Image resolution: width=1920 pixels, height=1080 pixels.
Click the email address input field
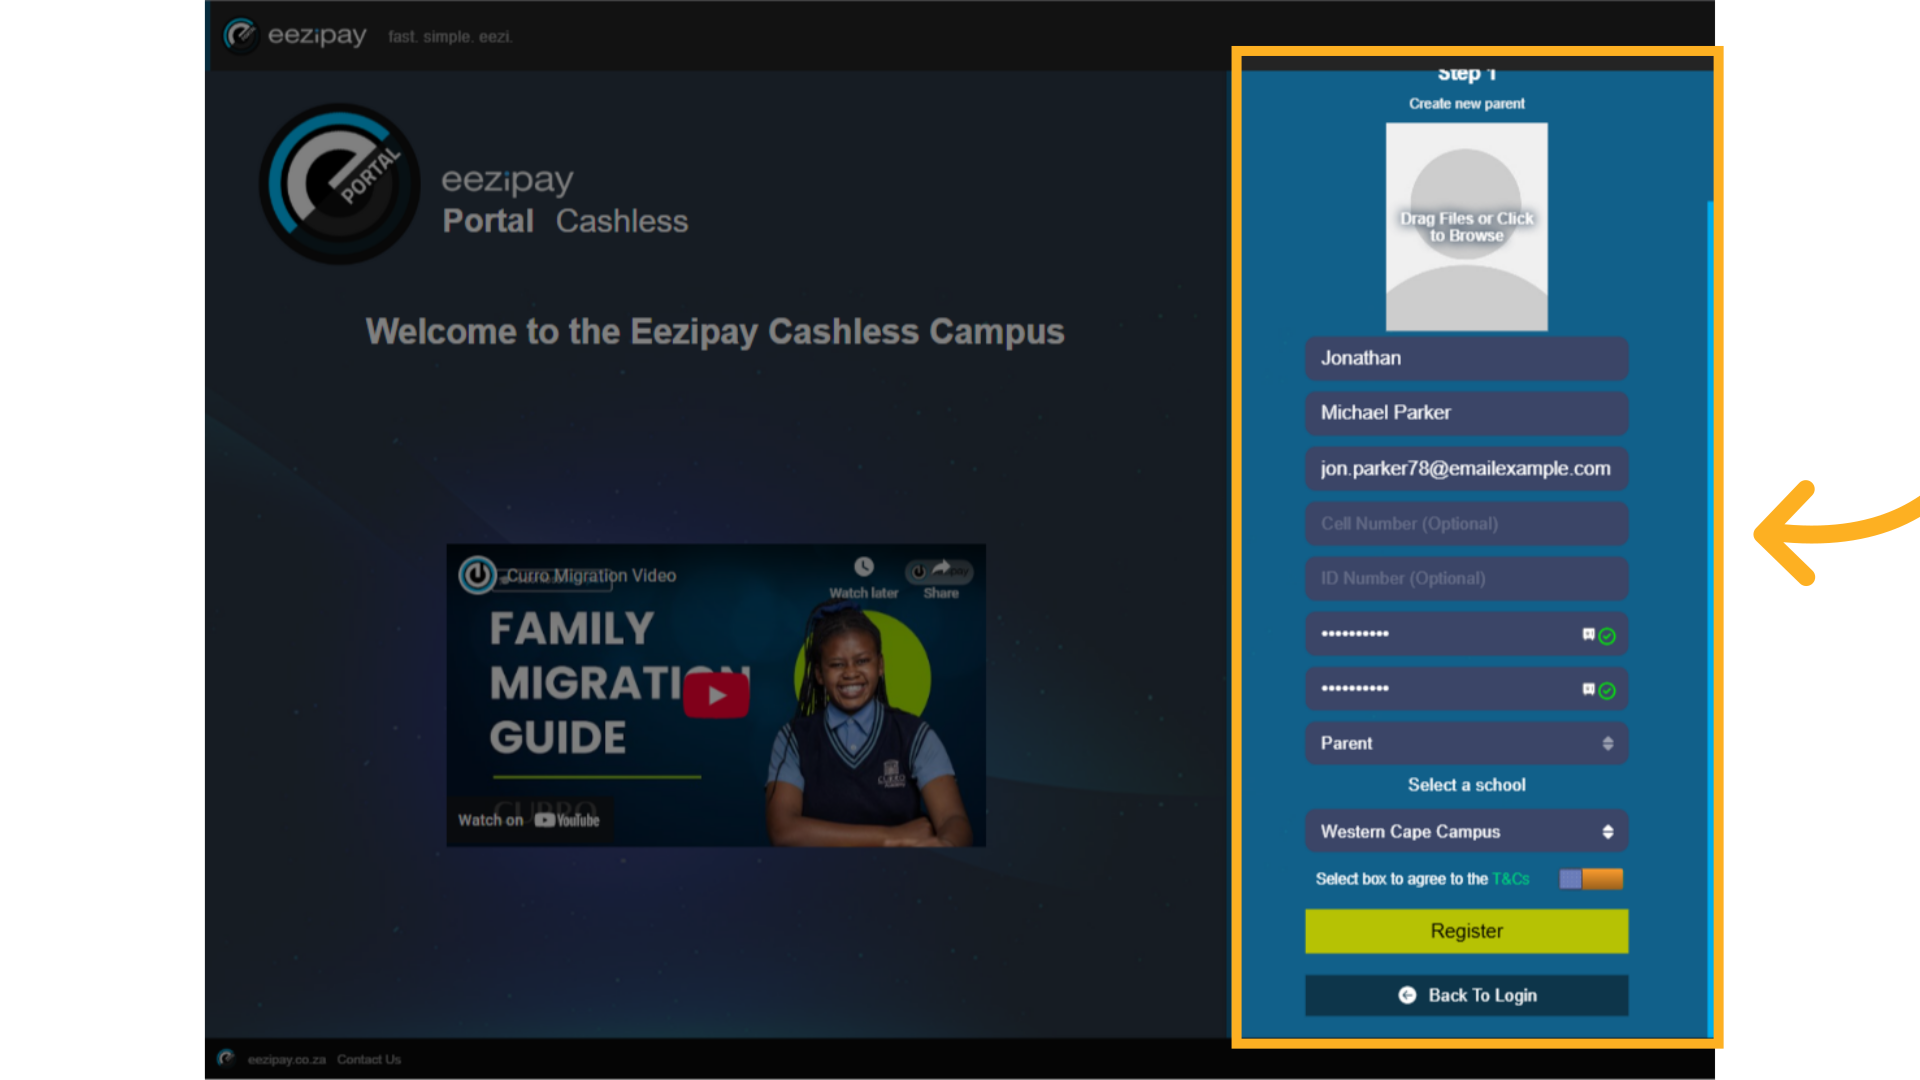click(x=1466, y=468)
